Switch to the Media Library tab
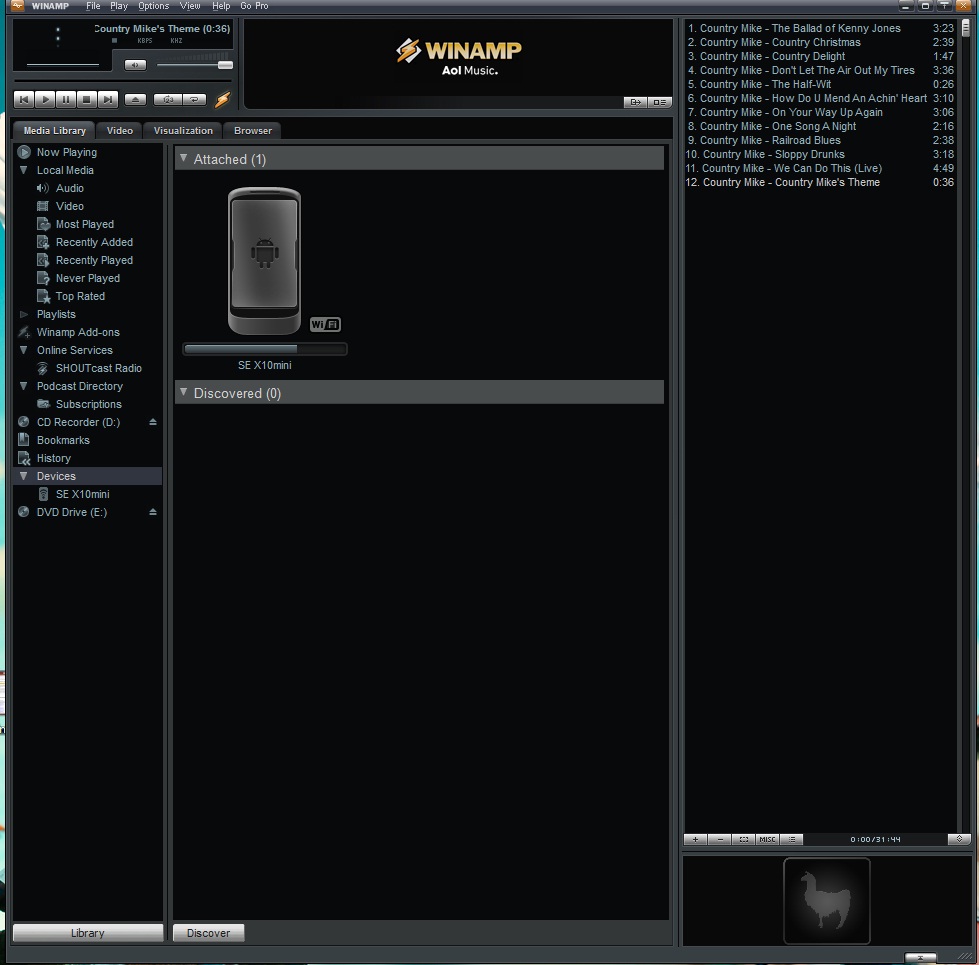This screenshot has width=979, height=965. point(54,130)
